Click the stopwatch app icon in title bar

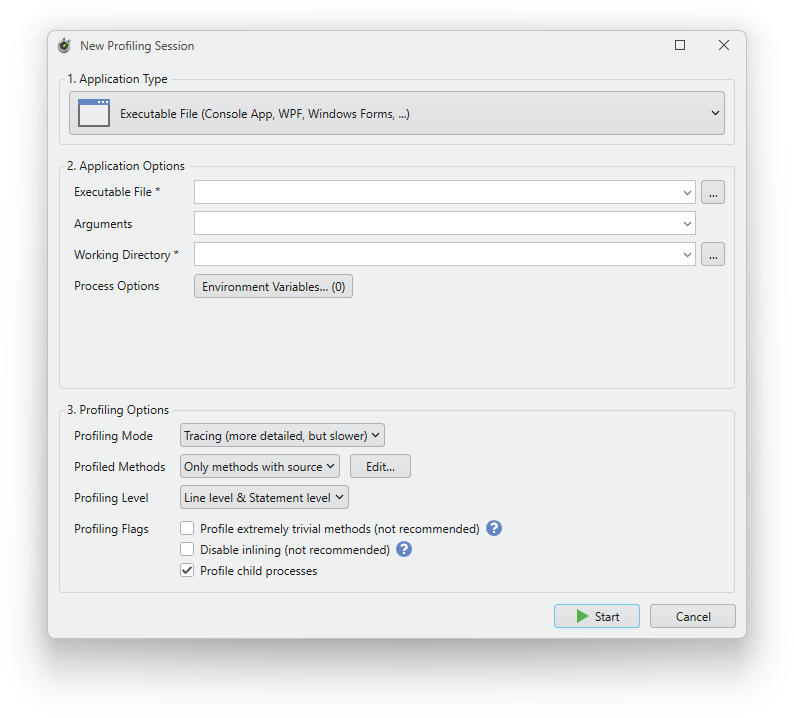pos(65,46)
